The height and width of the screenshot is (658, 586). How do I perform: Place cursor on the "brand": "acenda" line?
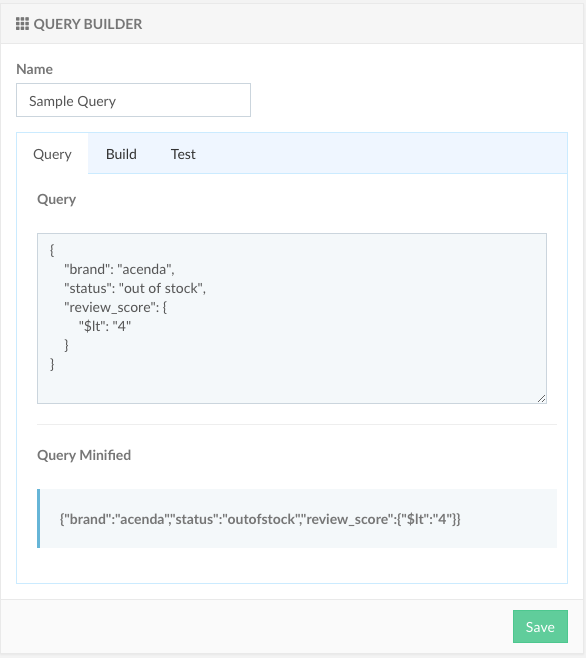coord(119,269)
